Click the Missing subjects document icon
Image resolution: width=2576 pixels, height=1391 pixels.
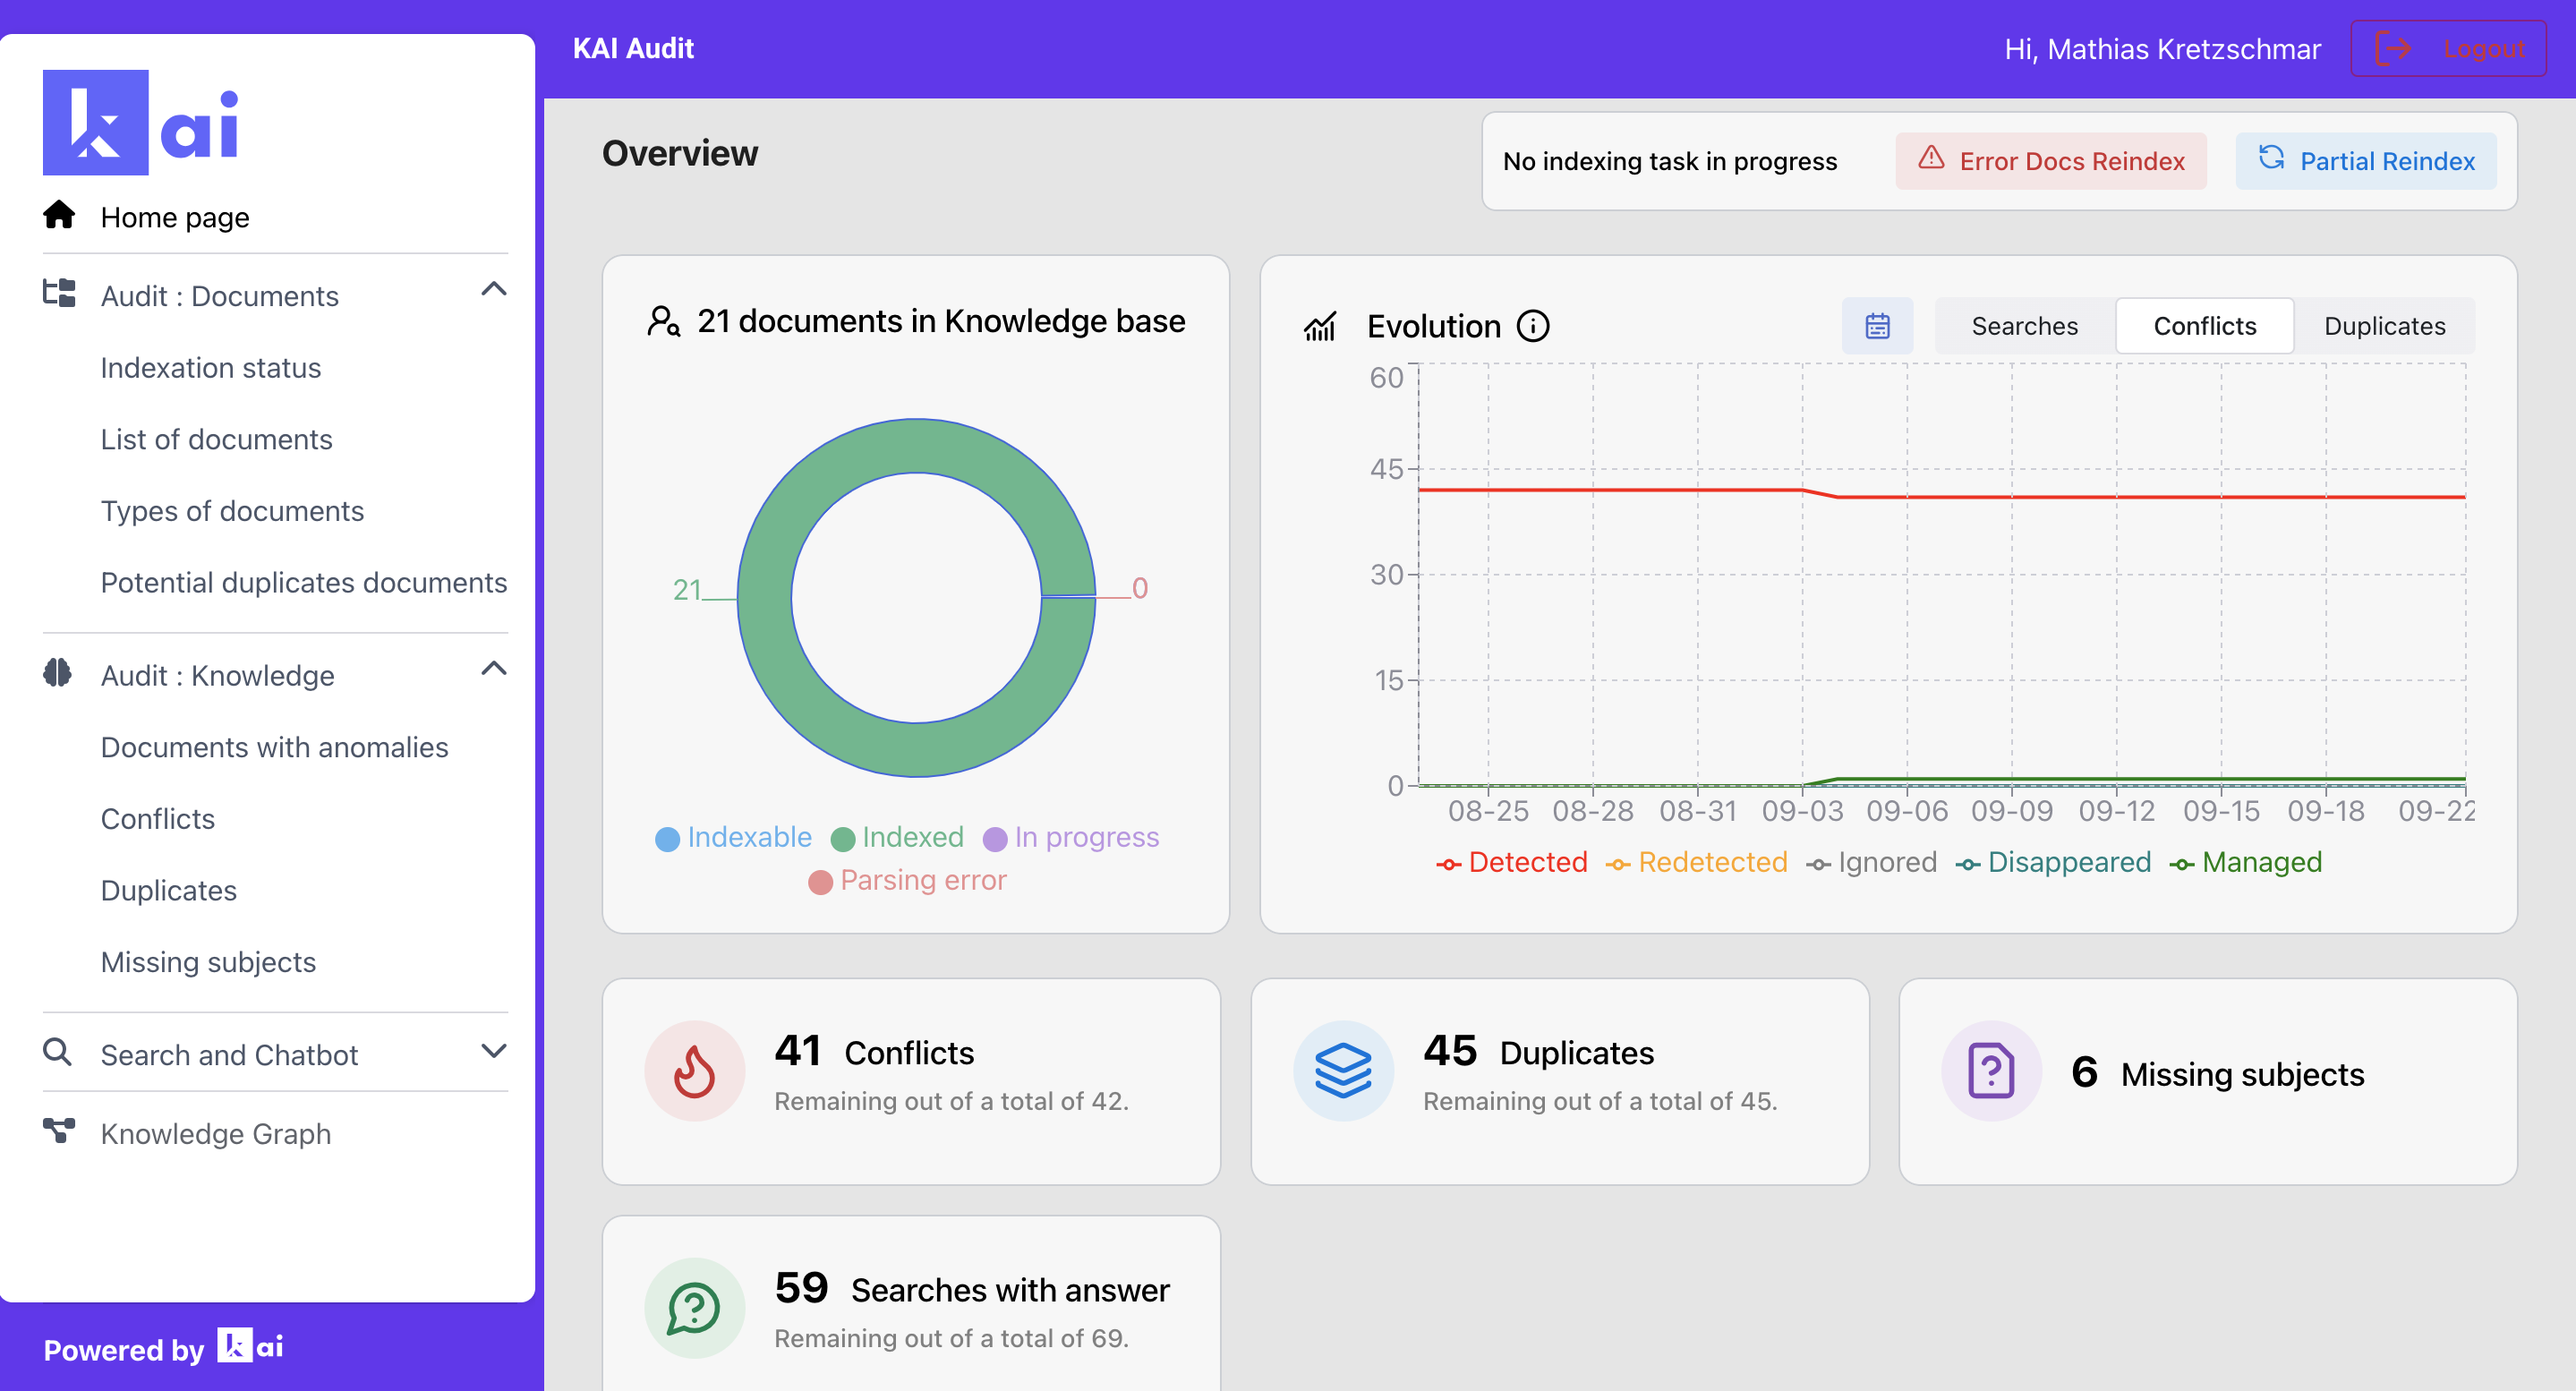pos(1991,1071)
